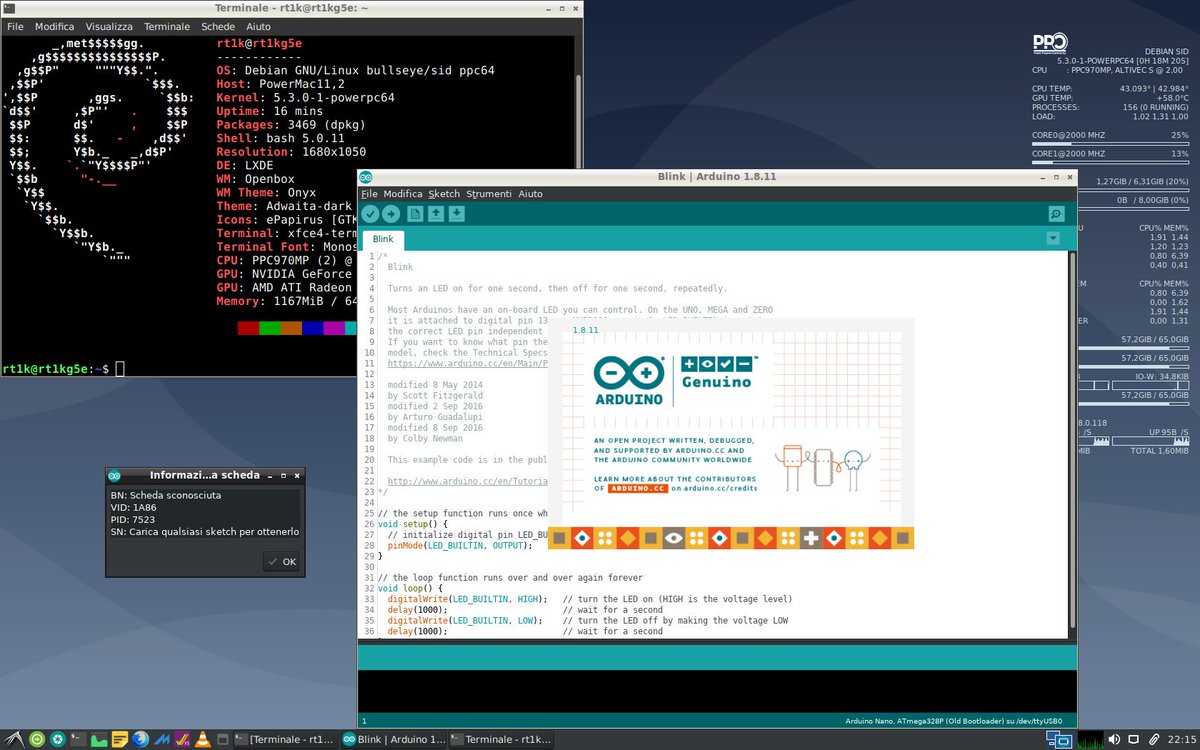Click the Arduino logo in window titlebar

366,177
